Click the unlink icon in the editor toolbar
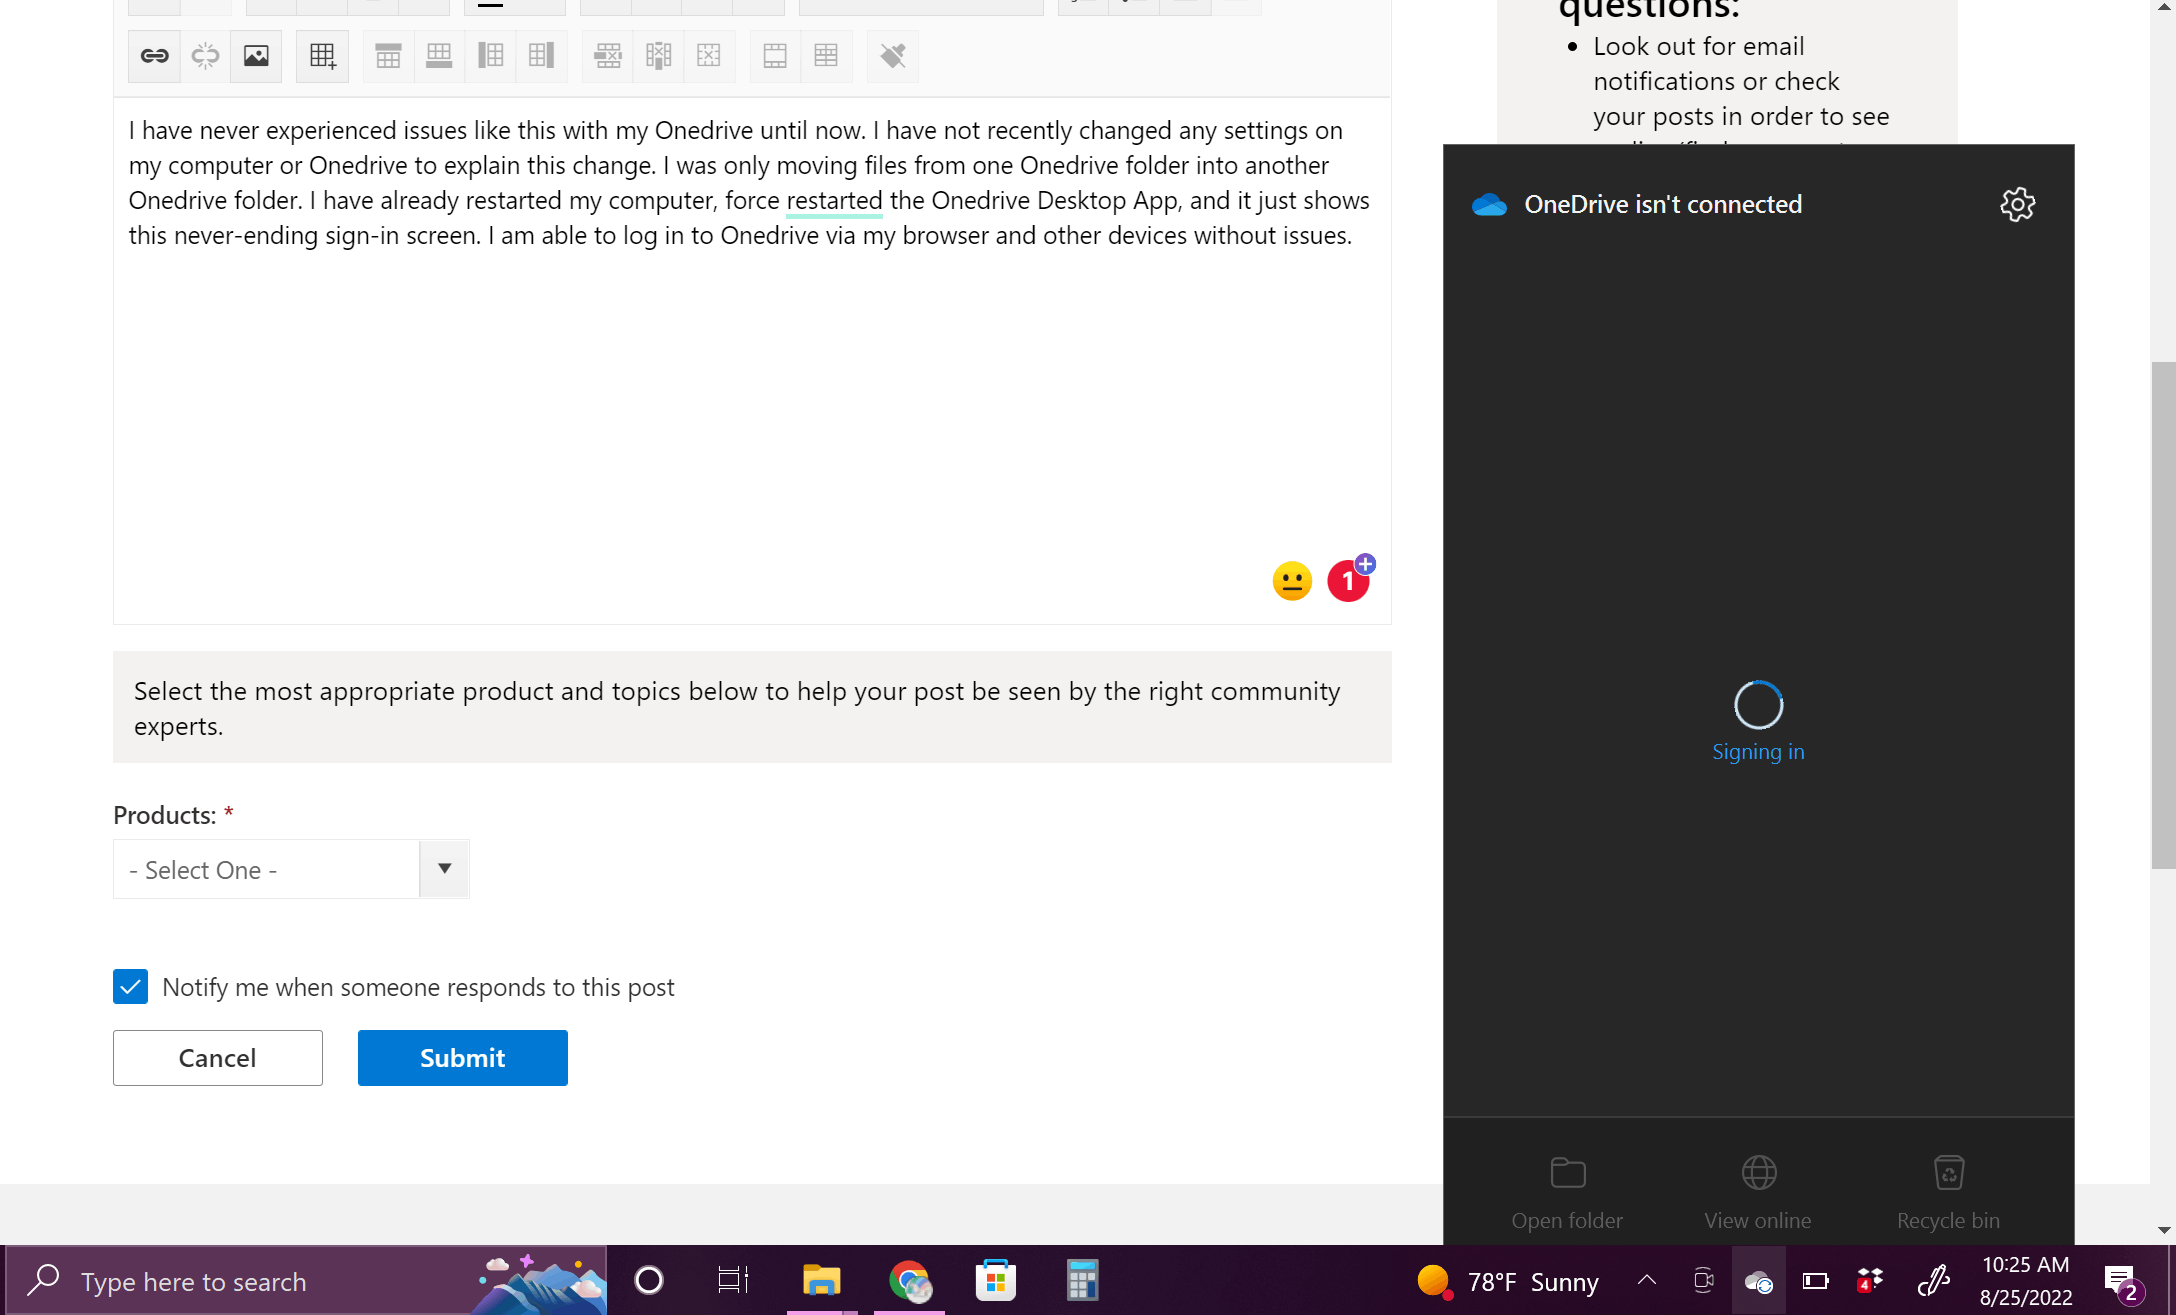The image size is (2176, 1315). (205, 56)
